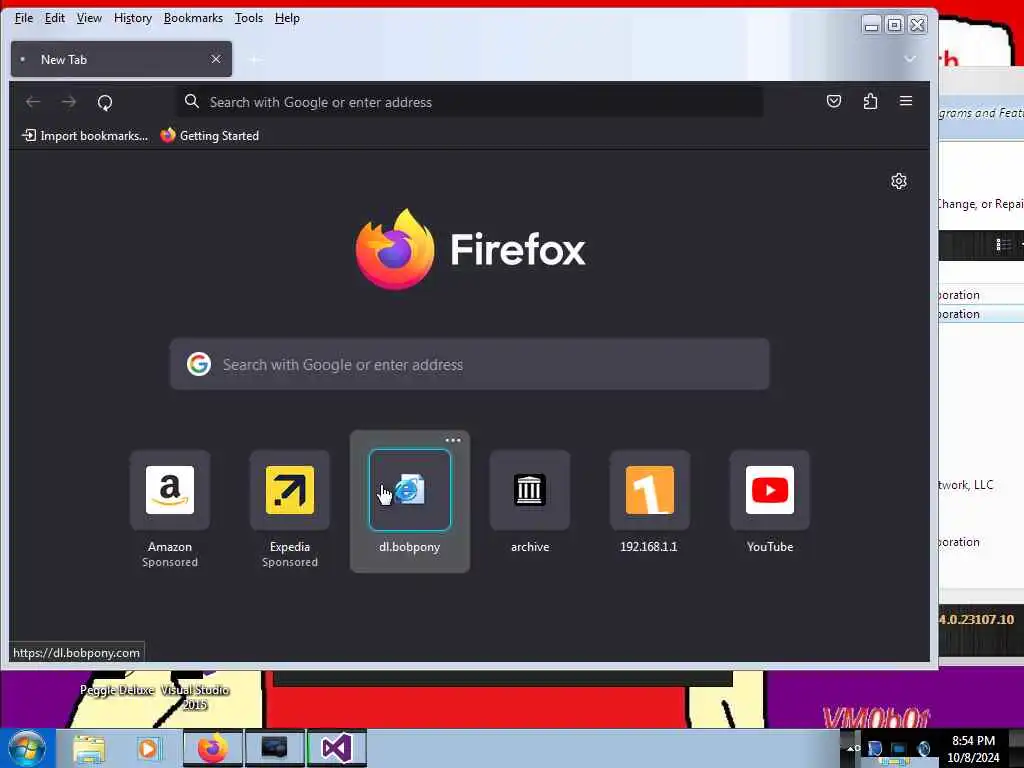Viewport: 1024px width, 768px height.
Task: Open Visual Studio from taskbar
Action: pos(336,748)
